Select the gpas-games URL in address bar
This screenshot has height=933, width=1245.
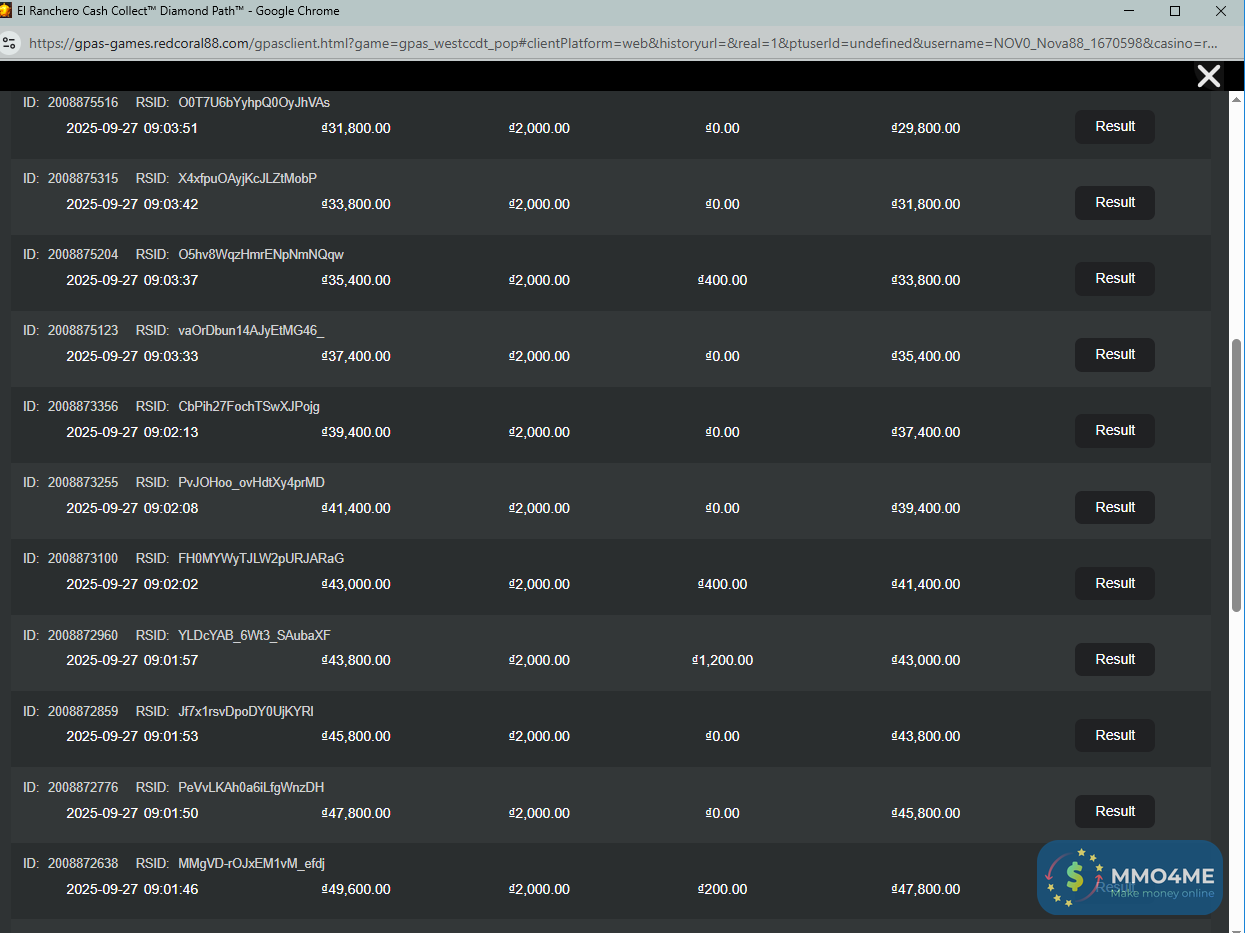coord(623,43)
